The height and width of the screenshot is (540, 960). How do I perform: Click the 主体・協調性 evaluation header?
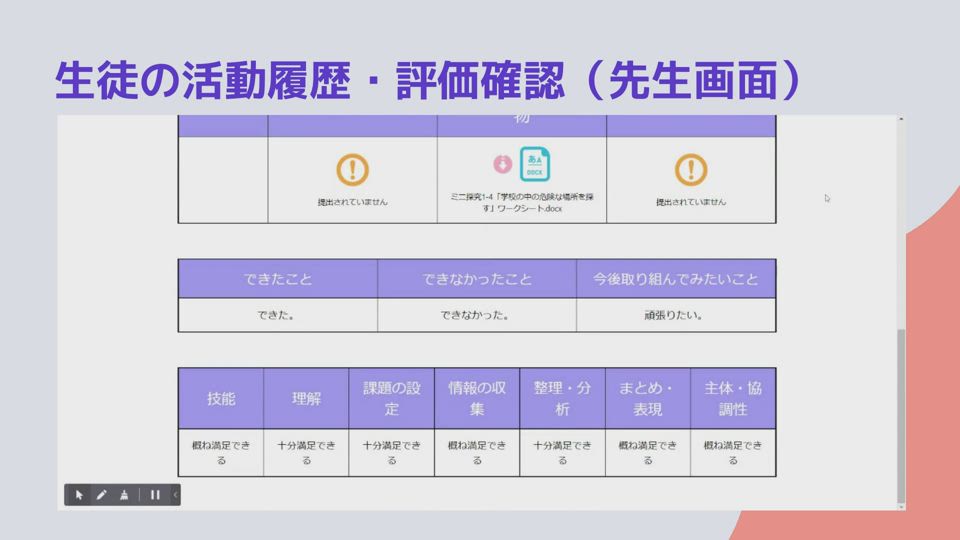tap(733, 398)
